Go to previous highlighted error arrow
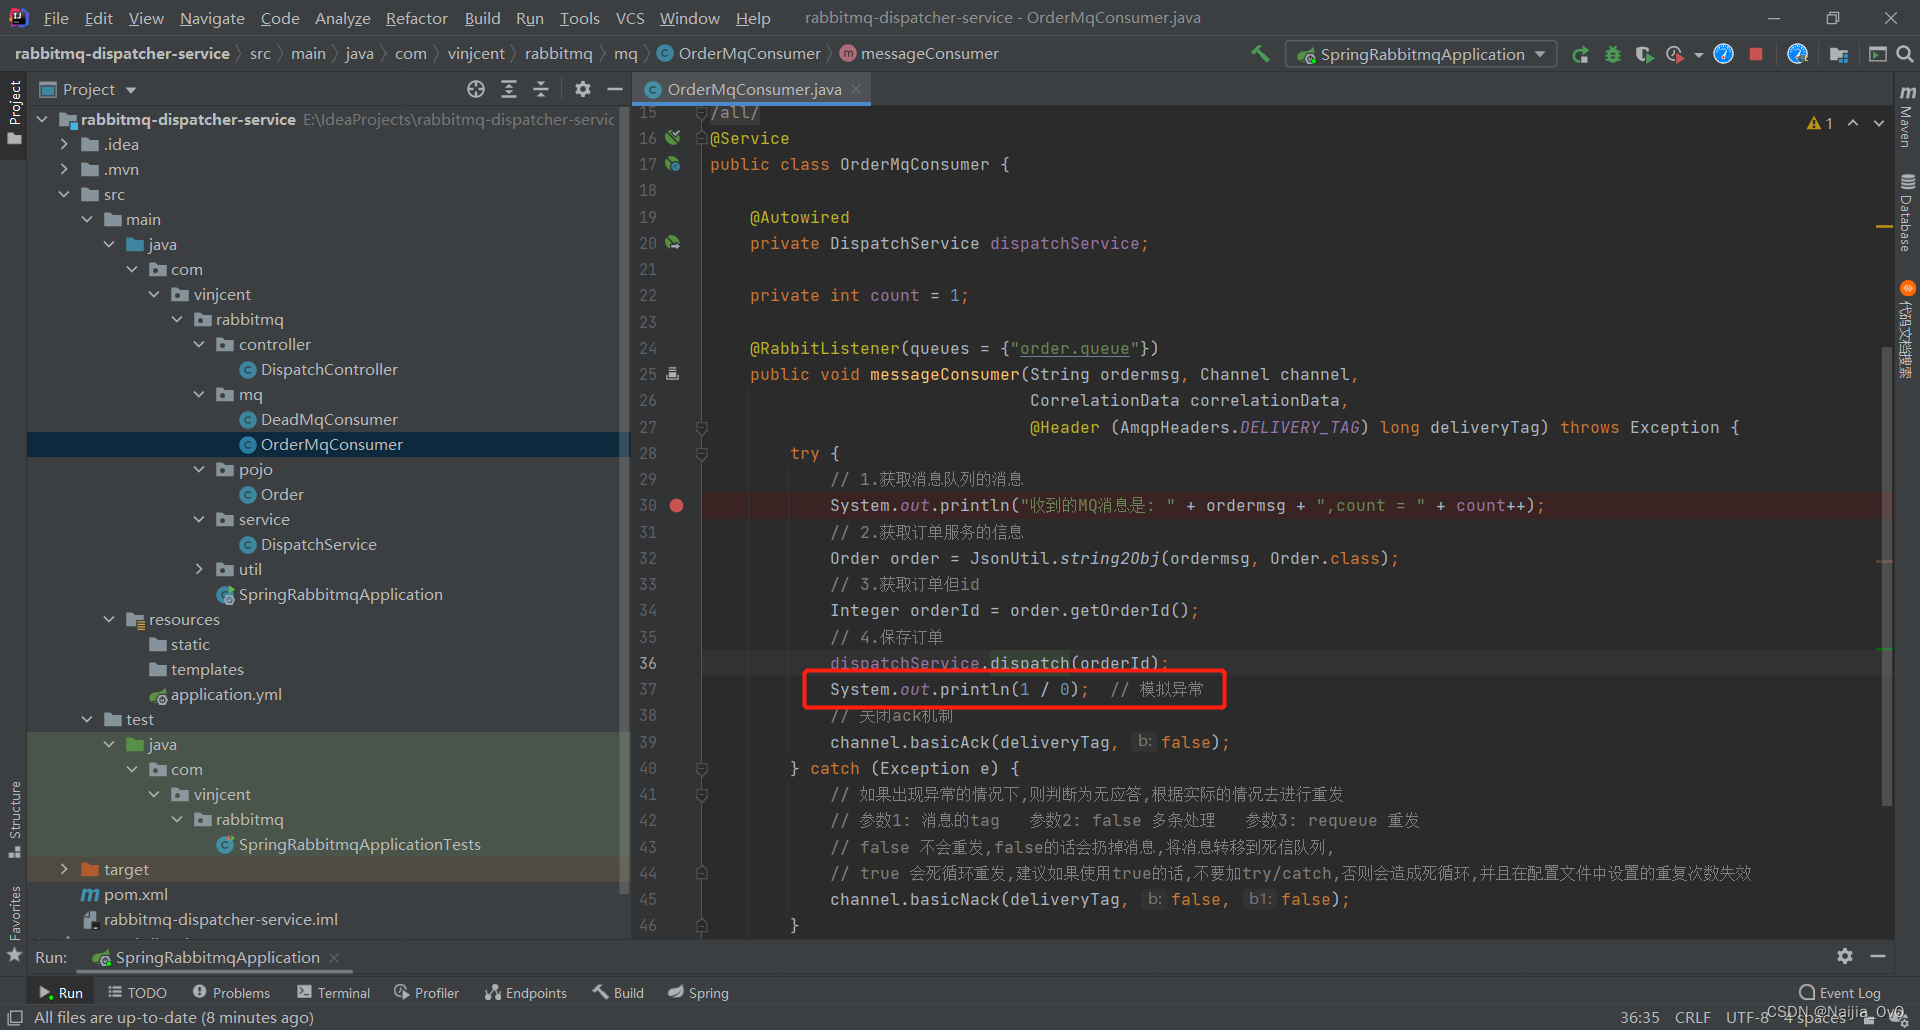The width and height of the screenshot is (1920, 1030). click(1853, 123)
